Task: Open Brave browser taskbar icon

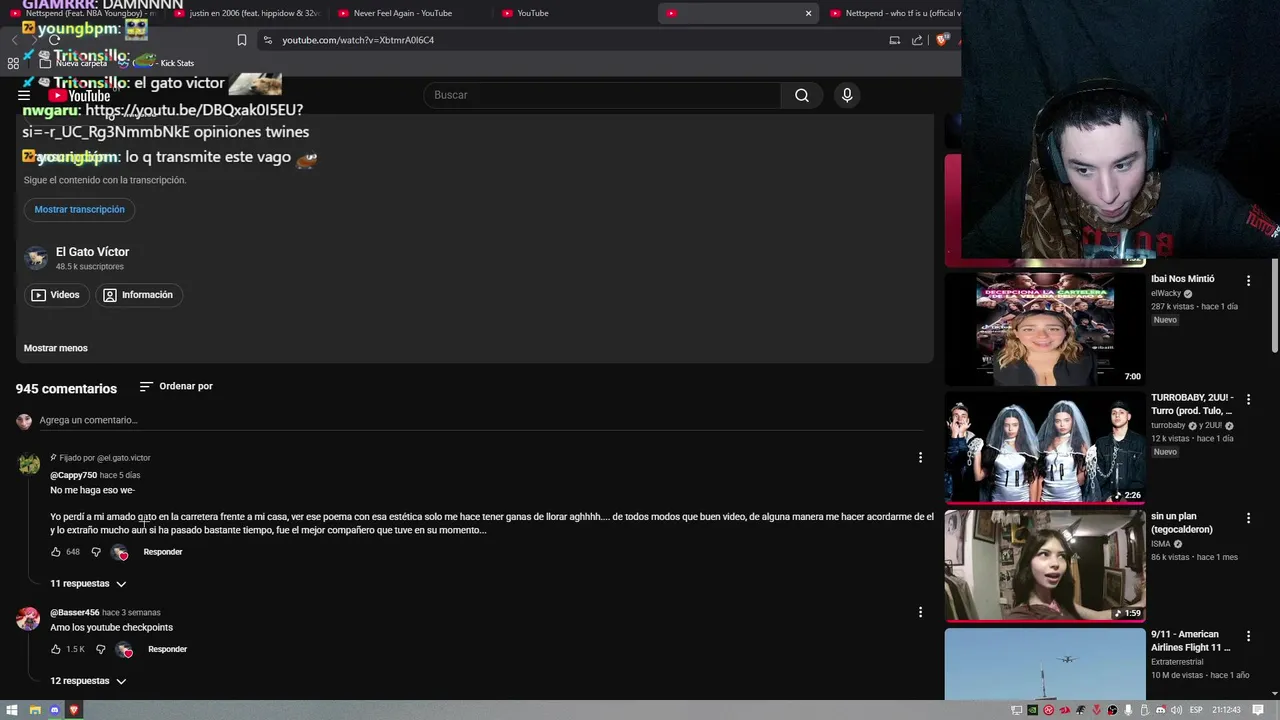Action: click(74, 710)
